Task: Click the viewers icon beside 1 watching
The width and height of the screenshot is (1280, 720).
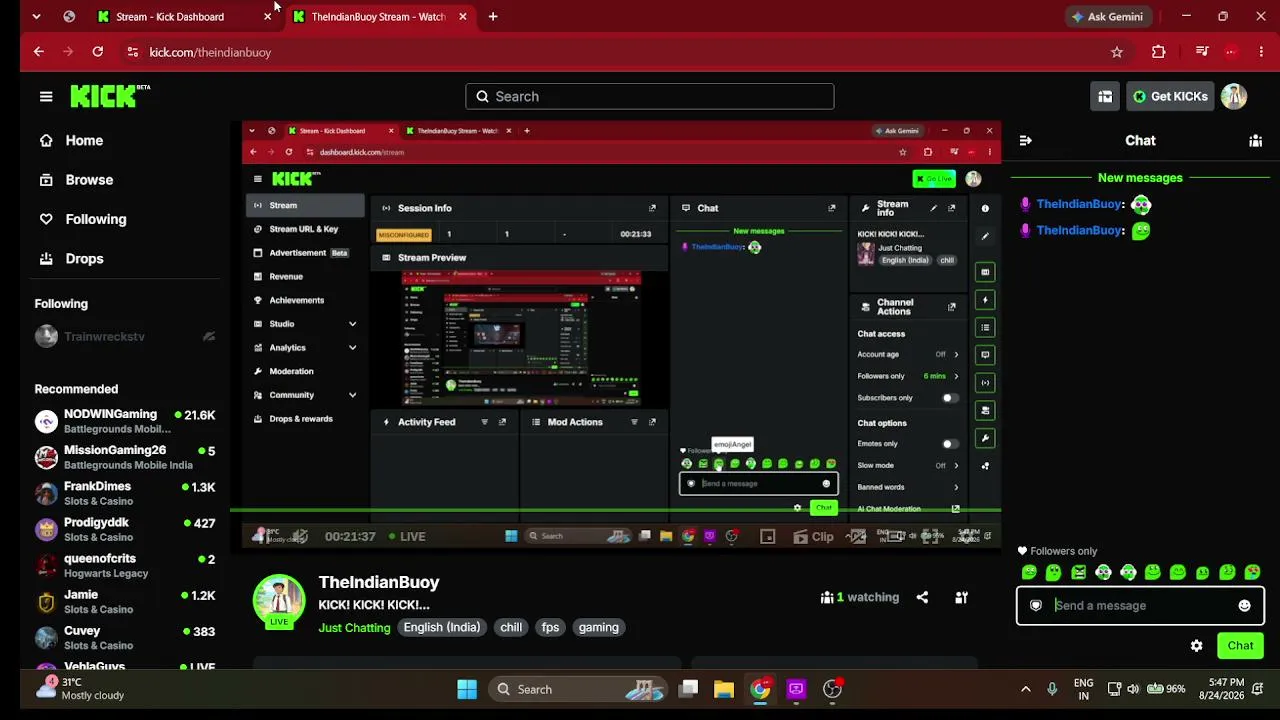Action: tap(827, 597)
